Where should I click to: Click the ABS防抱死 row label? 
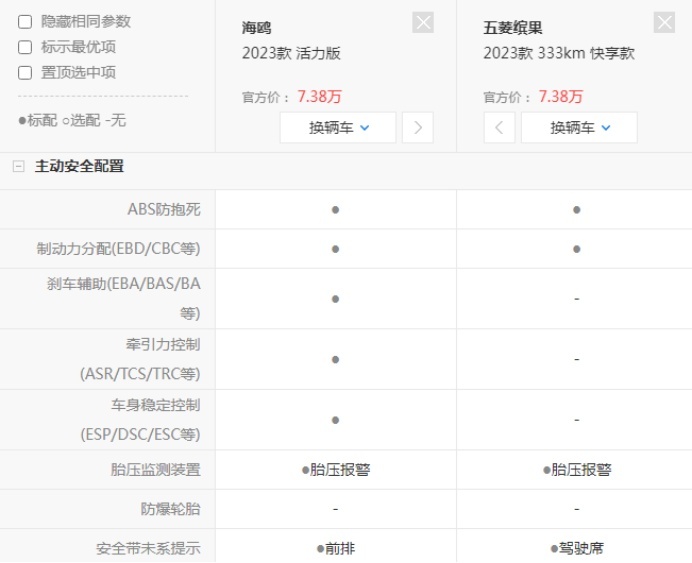[164, 209]
